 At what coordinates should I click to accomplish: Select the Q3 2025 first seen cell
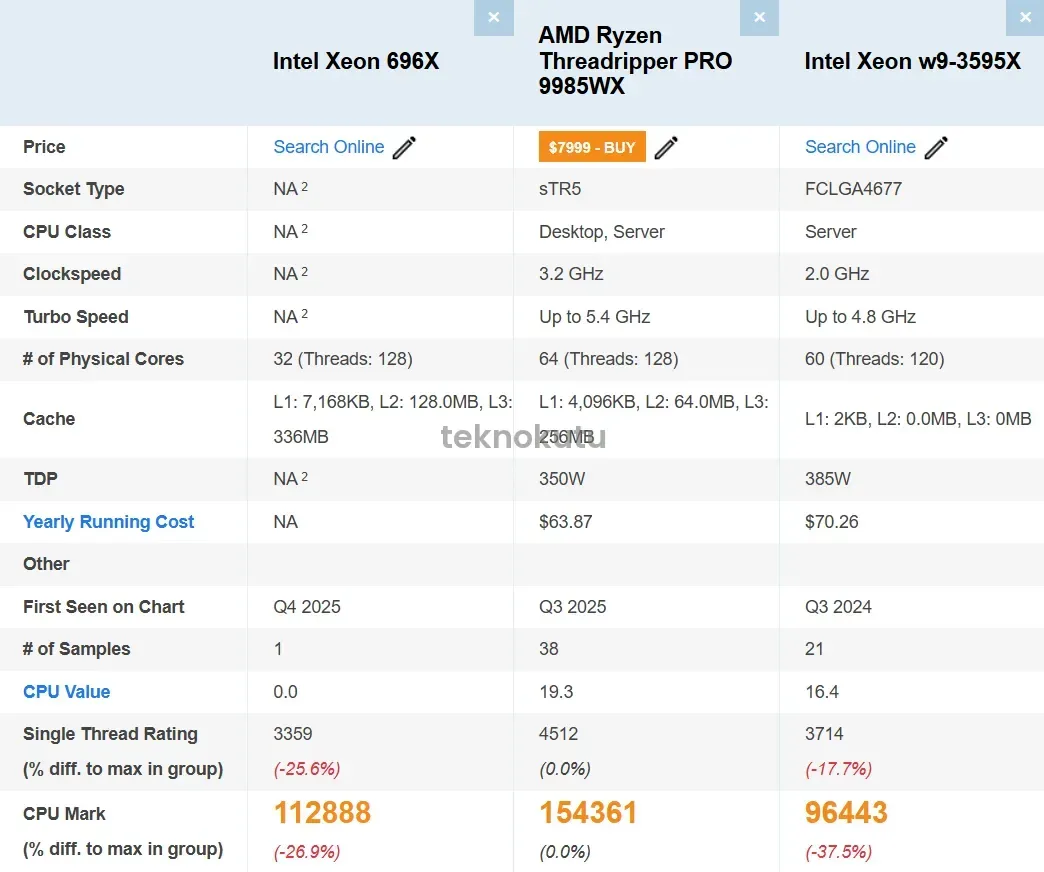(x=573, y=607)
